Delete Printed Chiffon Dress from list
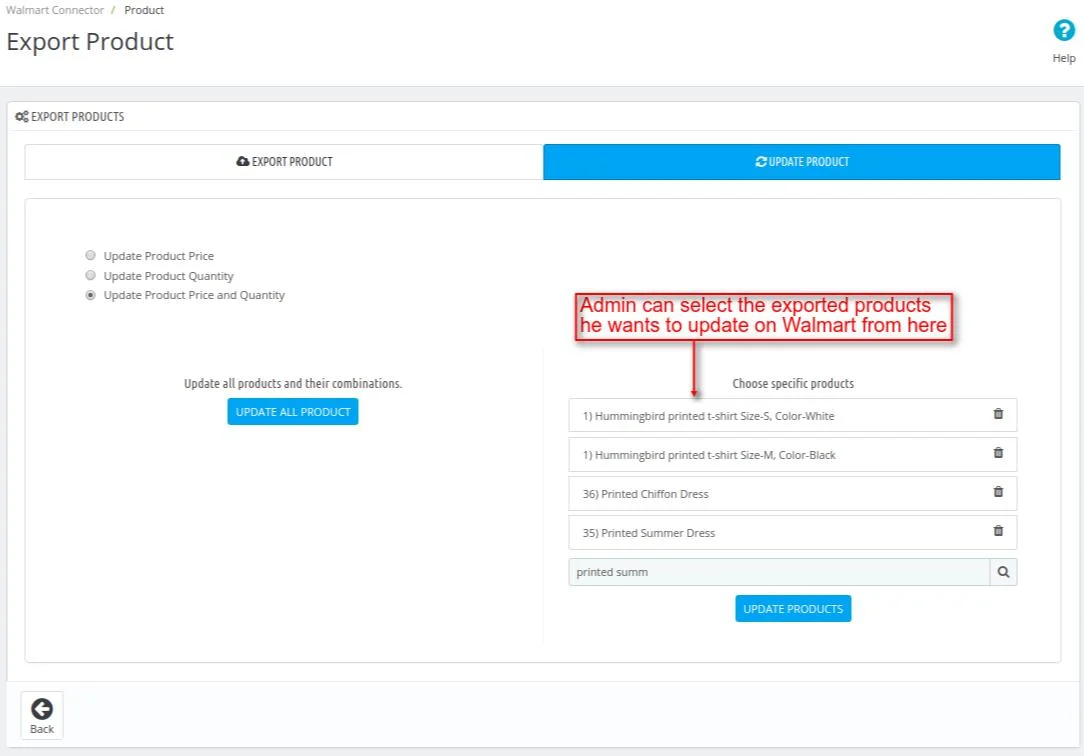This screenshot has width=1084, height=756. [998, 492]
